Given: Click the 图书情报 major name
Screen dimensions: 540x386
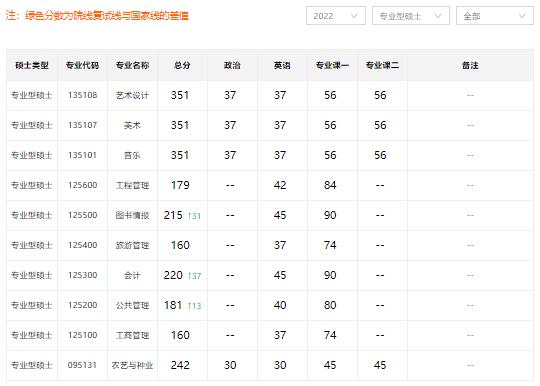Looking at the screenshot, I should click(132, 215).
